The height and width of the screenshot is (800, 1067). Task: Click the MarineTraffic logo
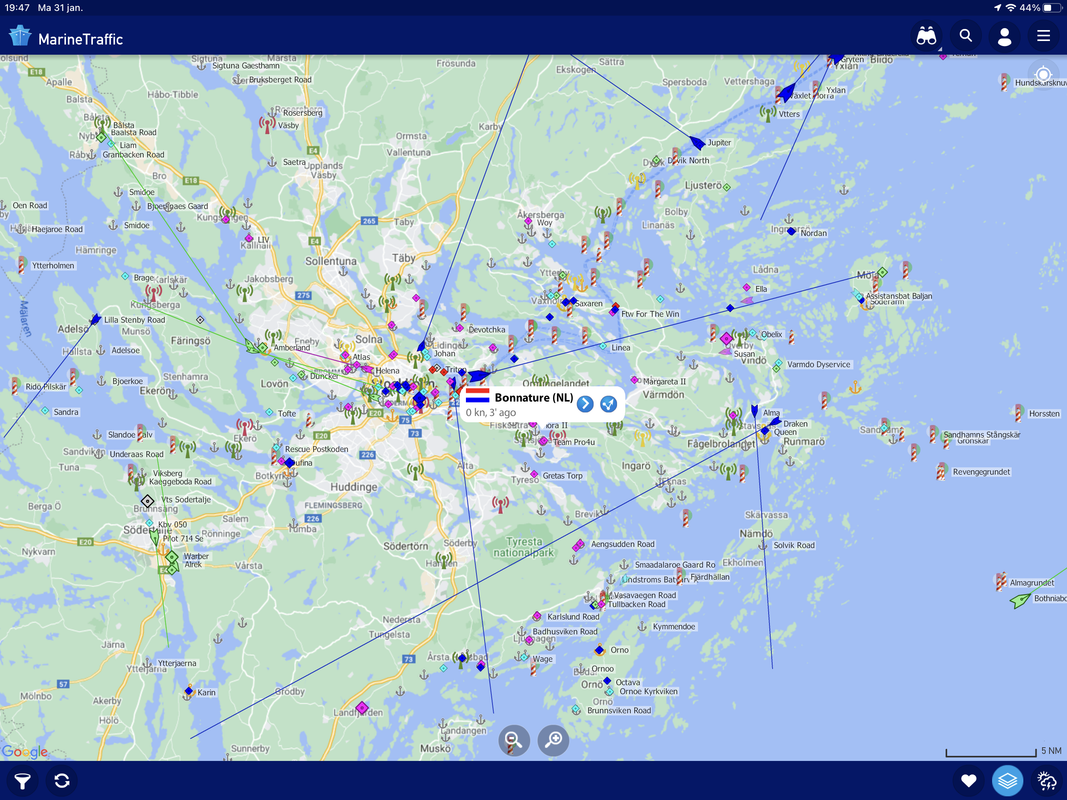66,38
